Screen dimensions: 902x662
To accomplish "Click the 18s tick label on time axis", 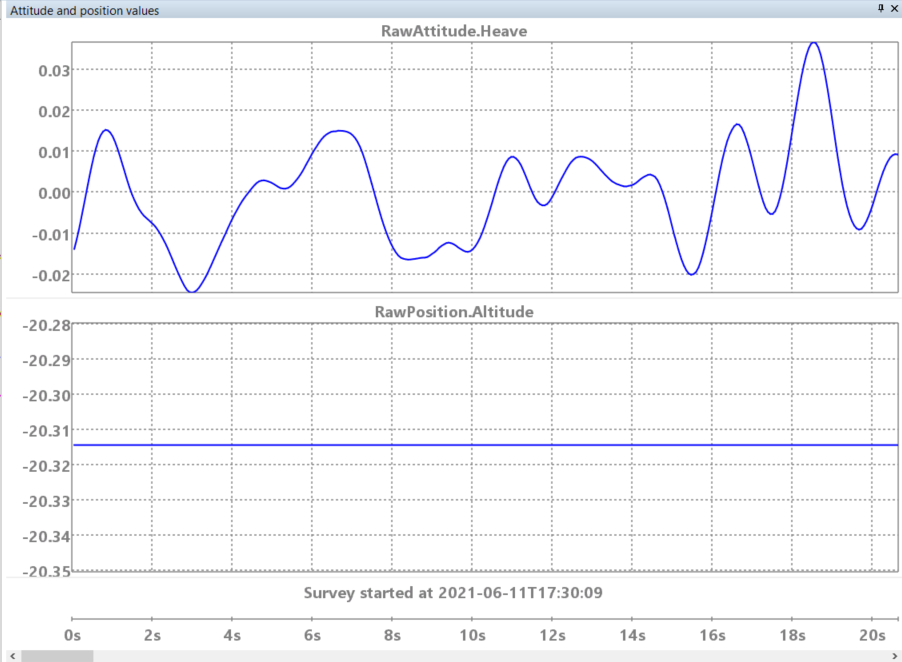I will tap(792, 636).
